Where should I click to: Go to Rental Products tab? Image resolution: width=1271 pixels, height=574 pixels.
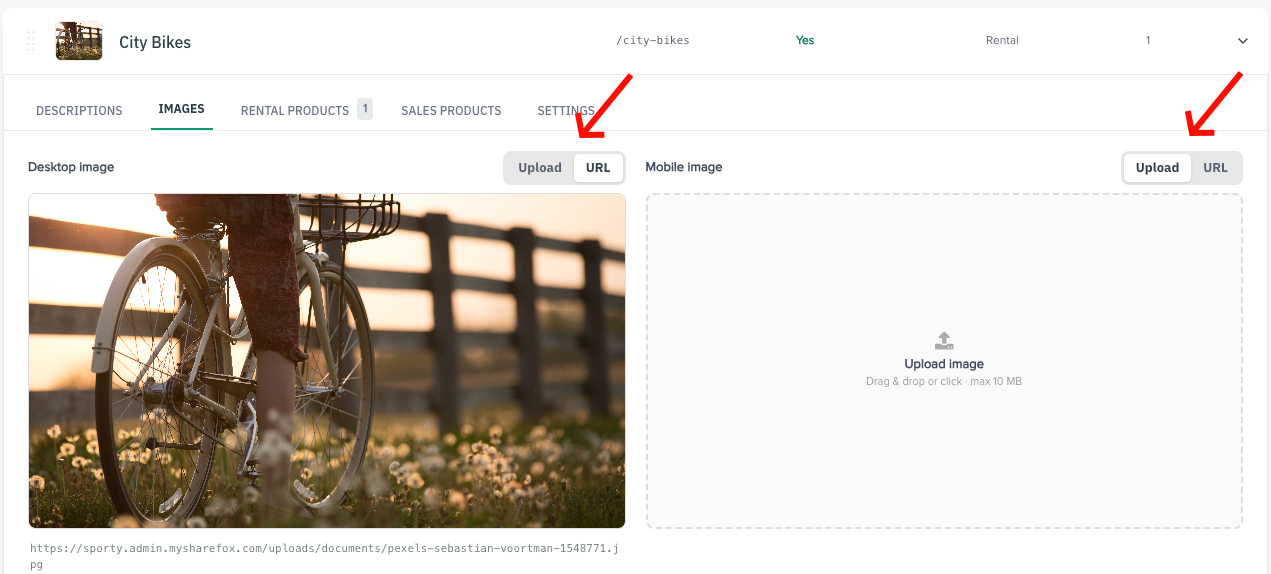295,111
